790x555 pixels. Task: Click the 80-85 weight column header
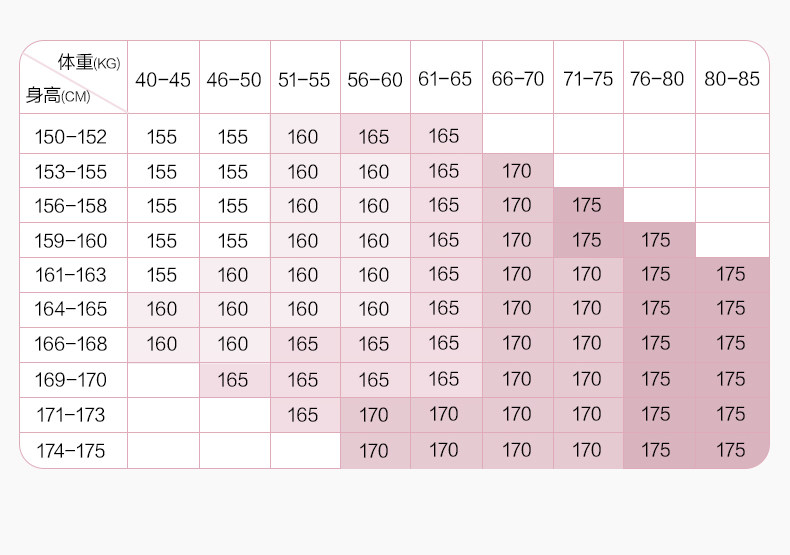pyautogui.click(x=731, y=80)
